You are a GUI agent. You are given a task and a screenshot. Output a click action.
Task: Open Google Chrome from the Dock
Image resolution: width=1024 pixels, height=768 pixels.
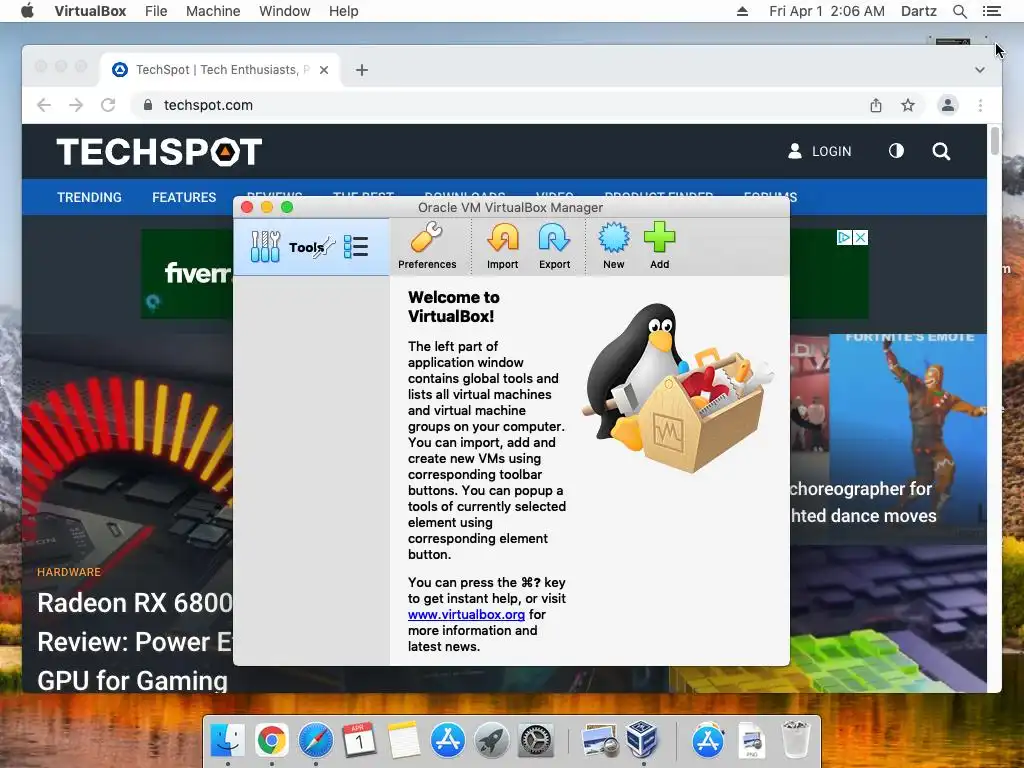(271, 741)
